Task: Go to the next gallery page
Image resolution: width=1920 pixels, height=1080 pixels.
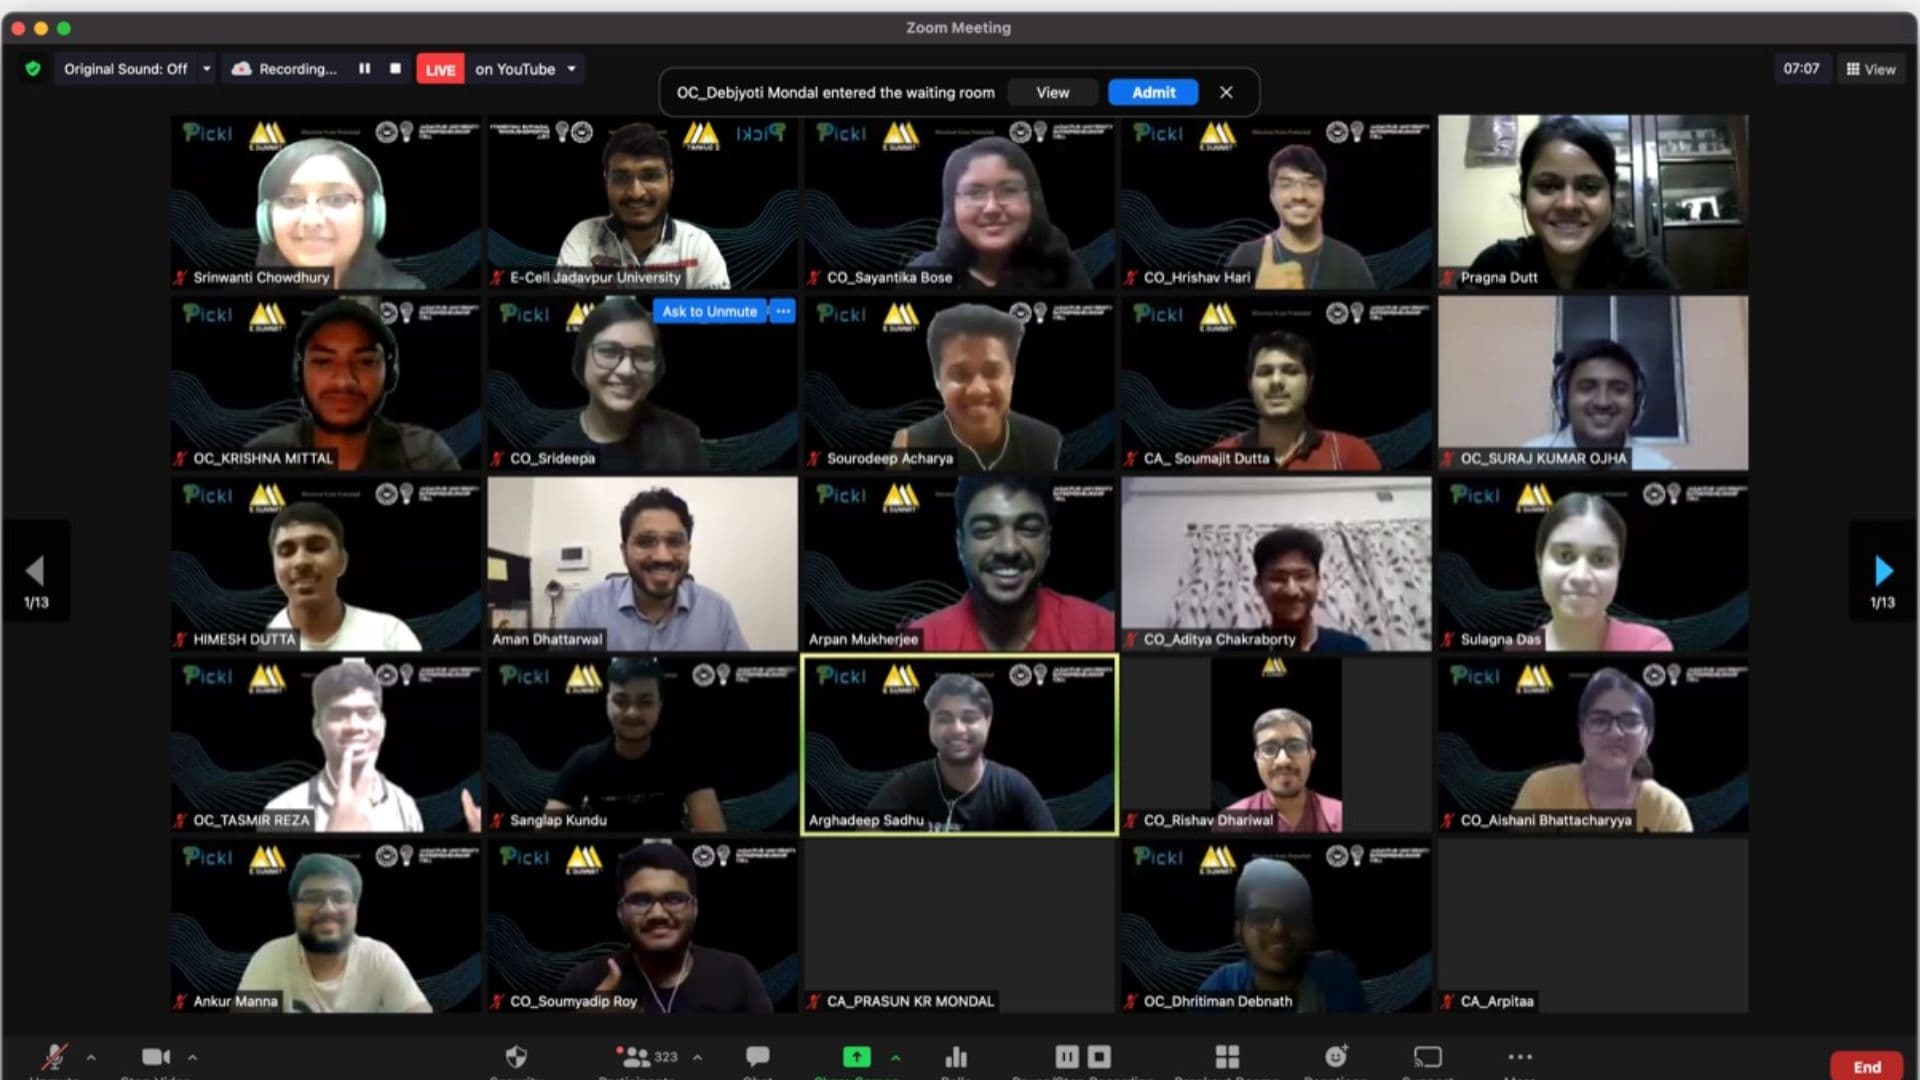Action: [x=1883, y=571]
